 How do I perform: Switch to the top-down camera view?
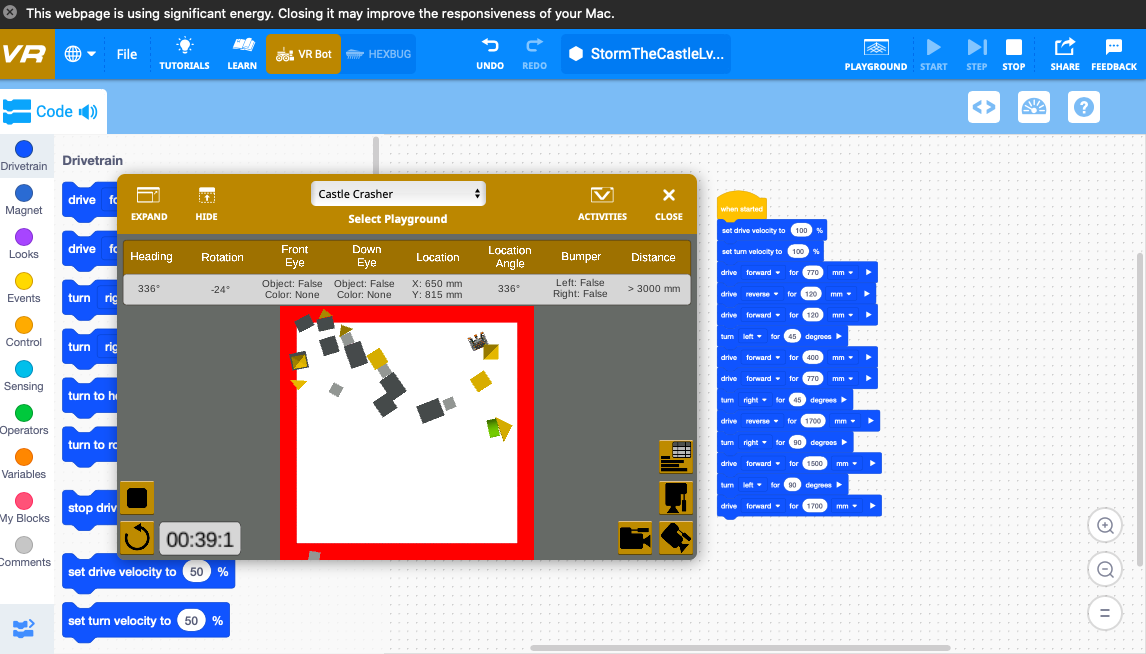(676, 497)
